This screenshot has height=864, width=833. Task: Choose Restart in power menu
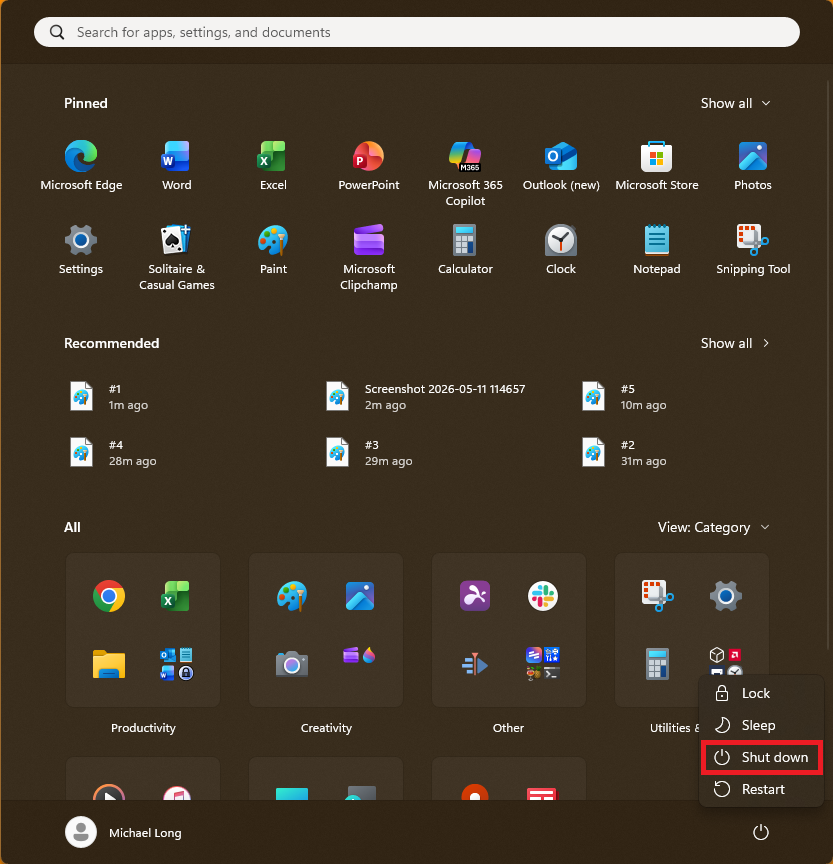761,789
